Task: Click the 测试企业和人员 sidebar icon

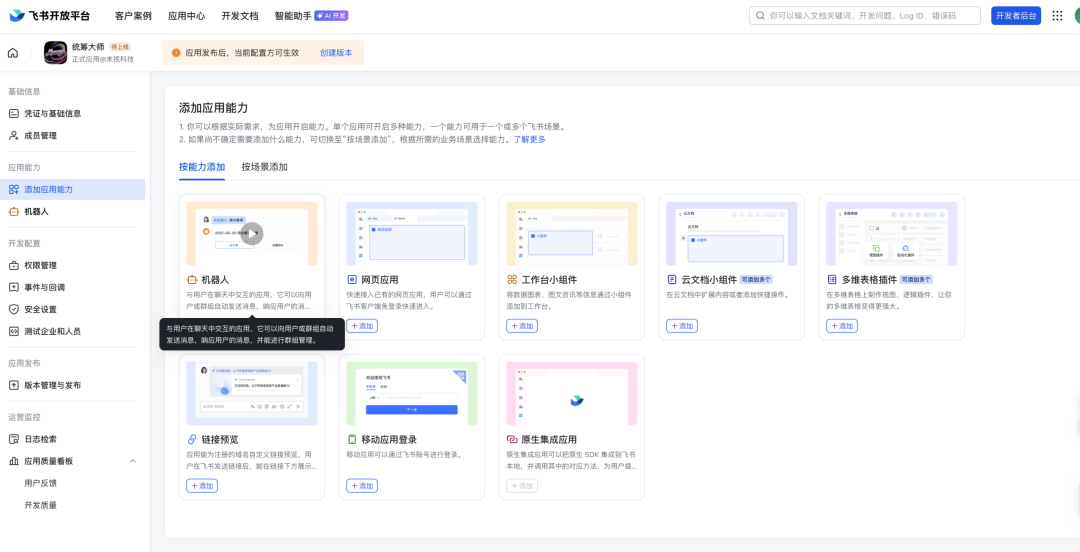Action: click(x=13, y=331)
